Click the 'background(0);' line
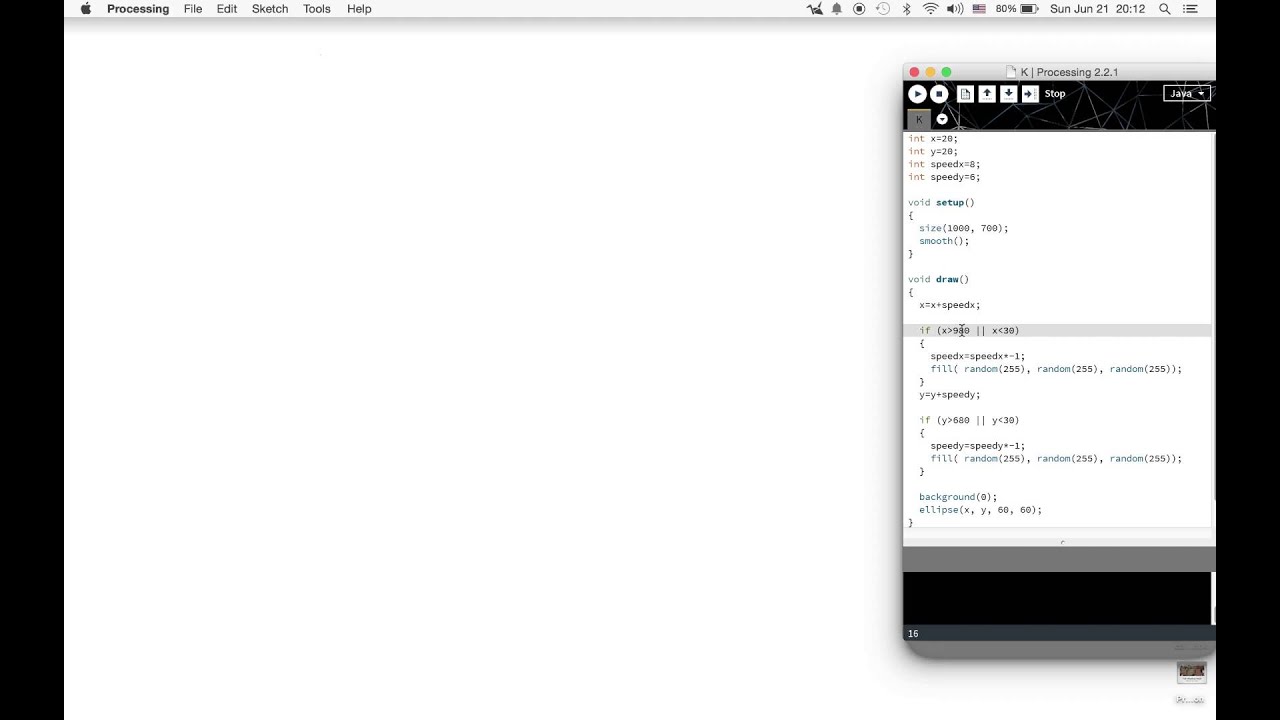1280x720 pixels. (958, 497)
